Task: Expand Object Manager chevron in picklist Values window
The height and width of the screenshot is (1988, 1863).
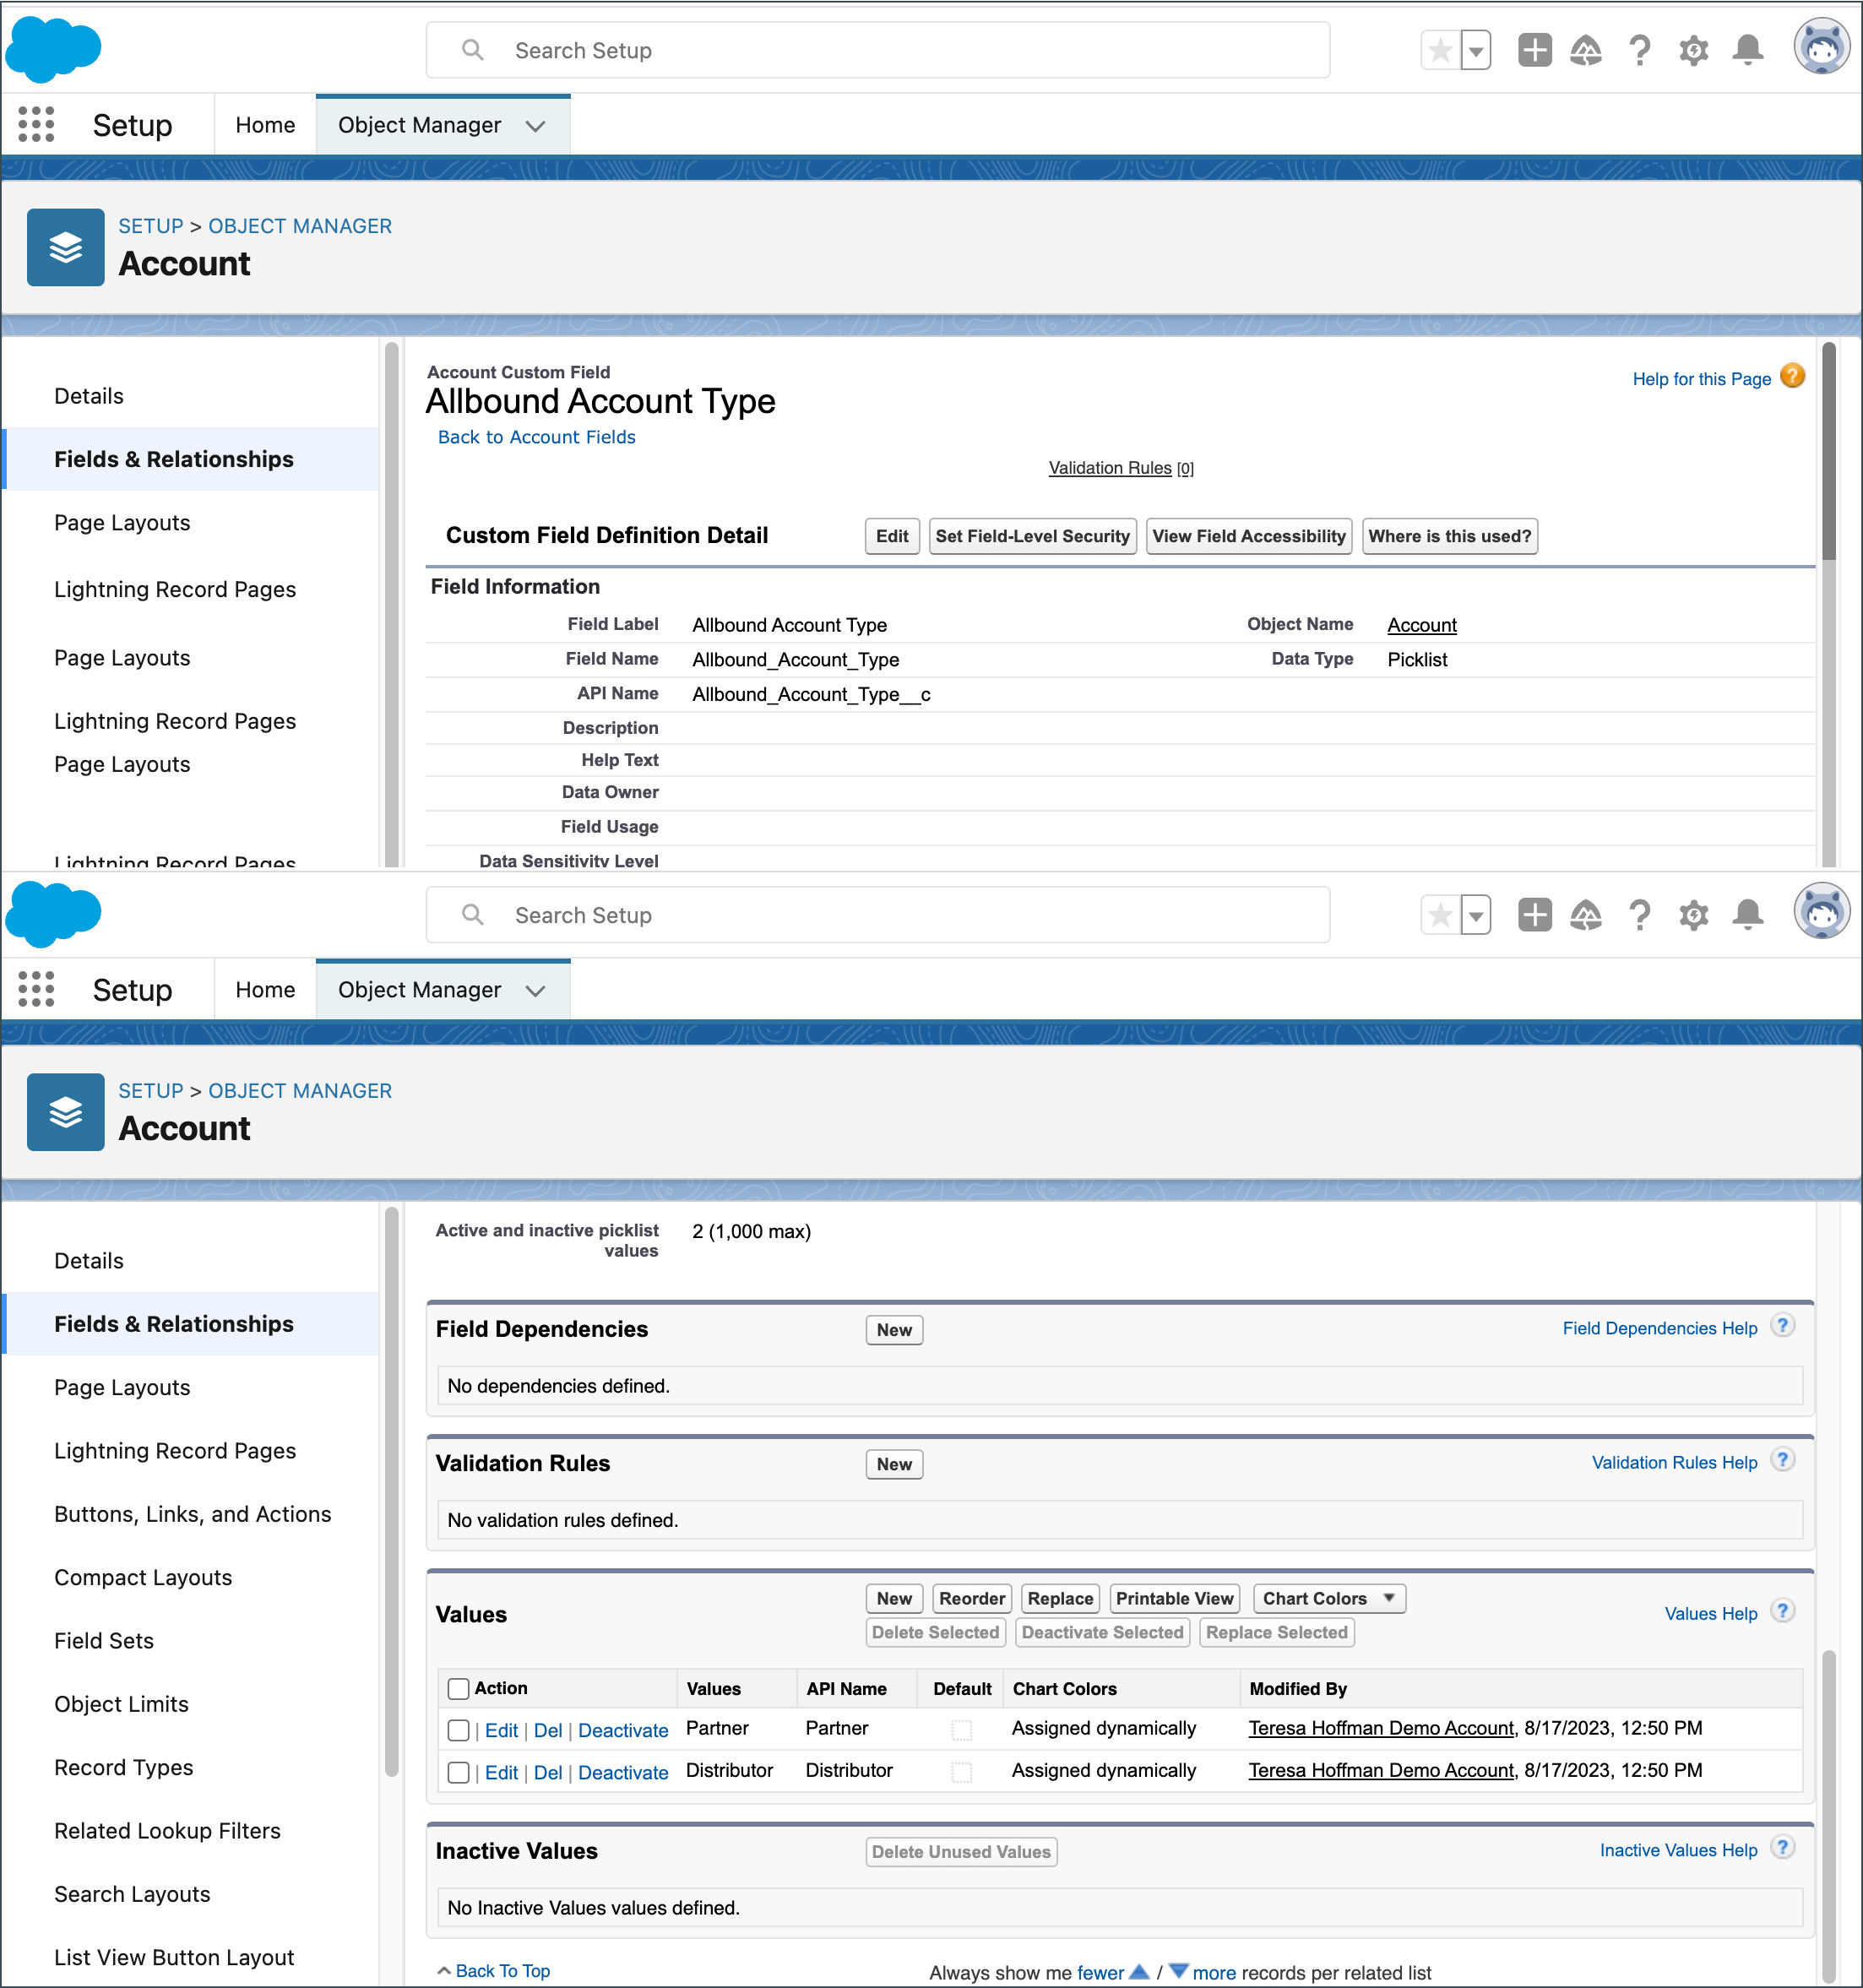Action: [536, 991]
